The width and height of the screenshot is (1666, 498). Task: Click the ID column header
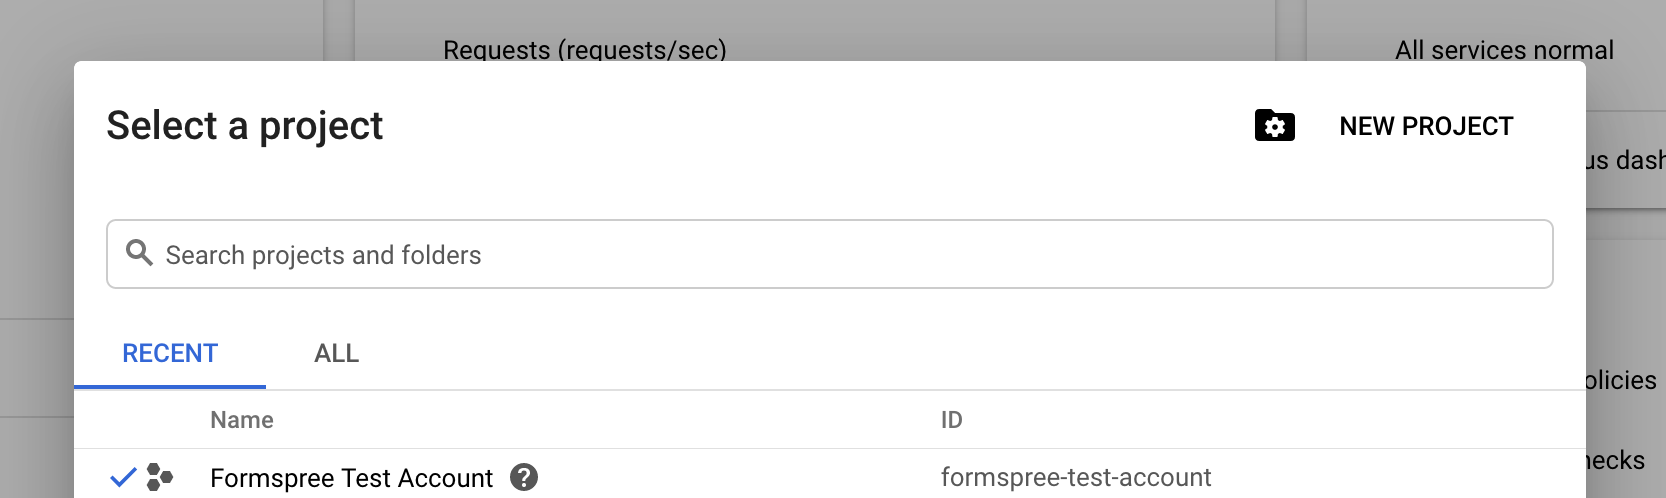tap(951, 420)
